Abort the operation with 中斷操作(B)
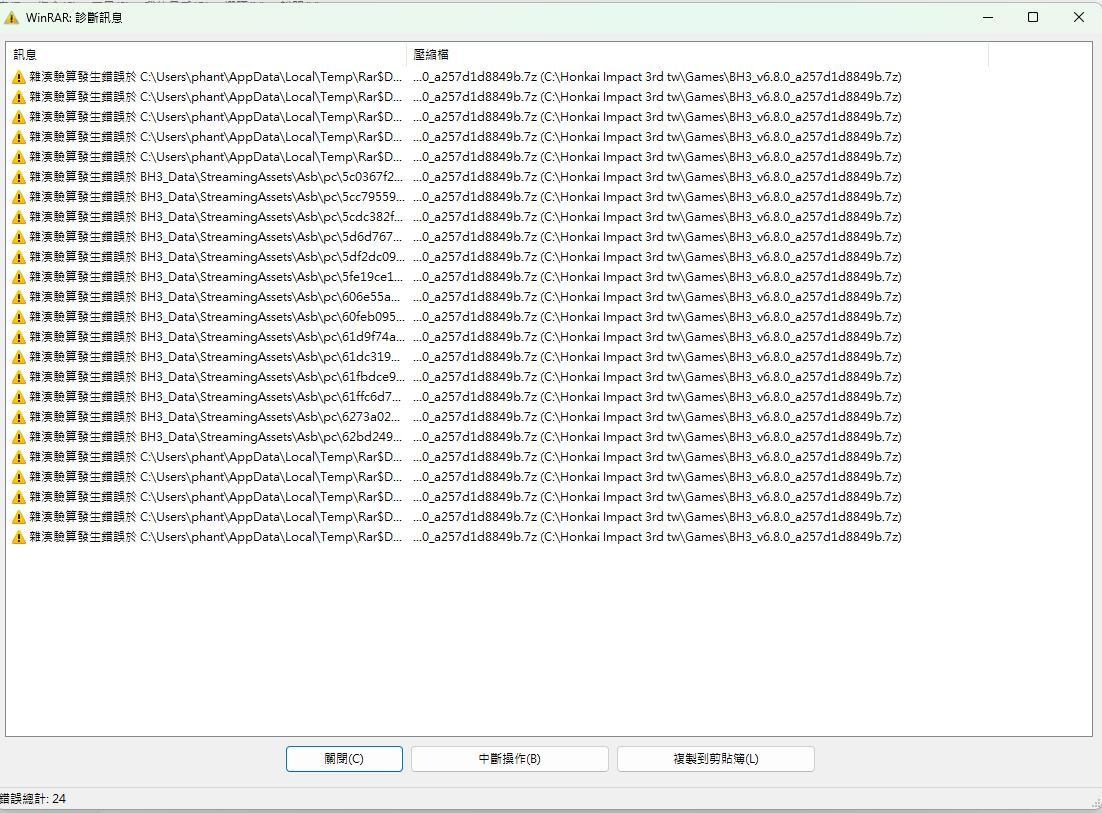The image size is (1102, 813). pos(509,759)
